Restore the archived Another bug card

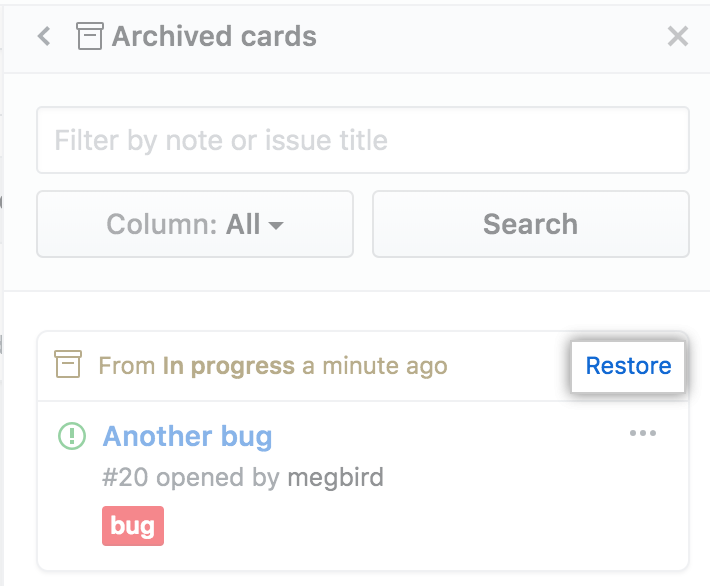[x=628, y=366]
